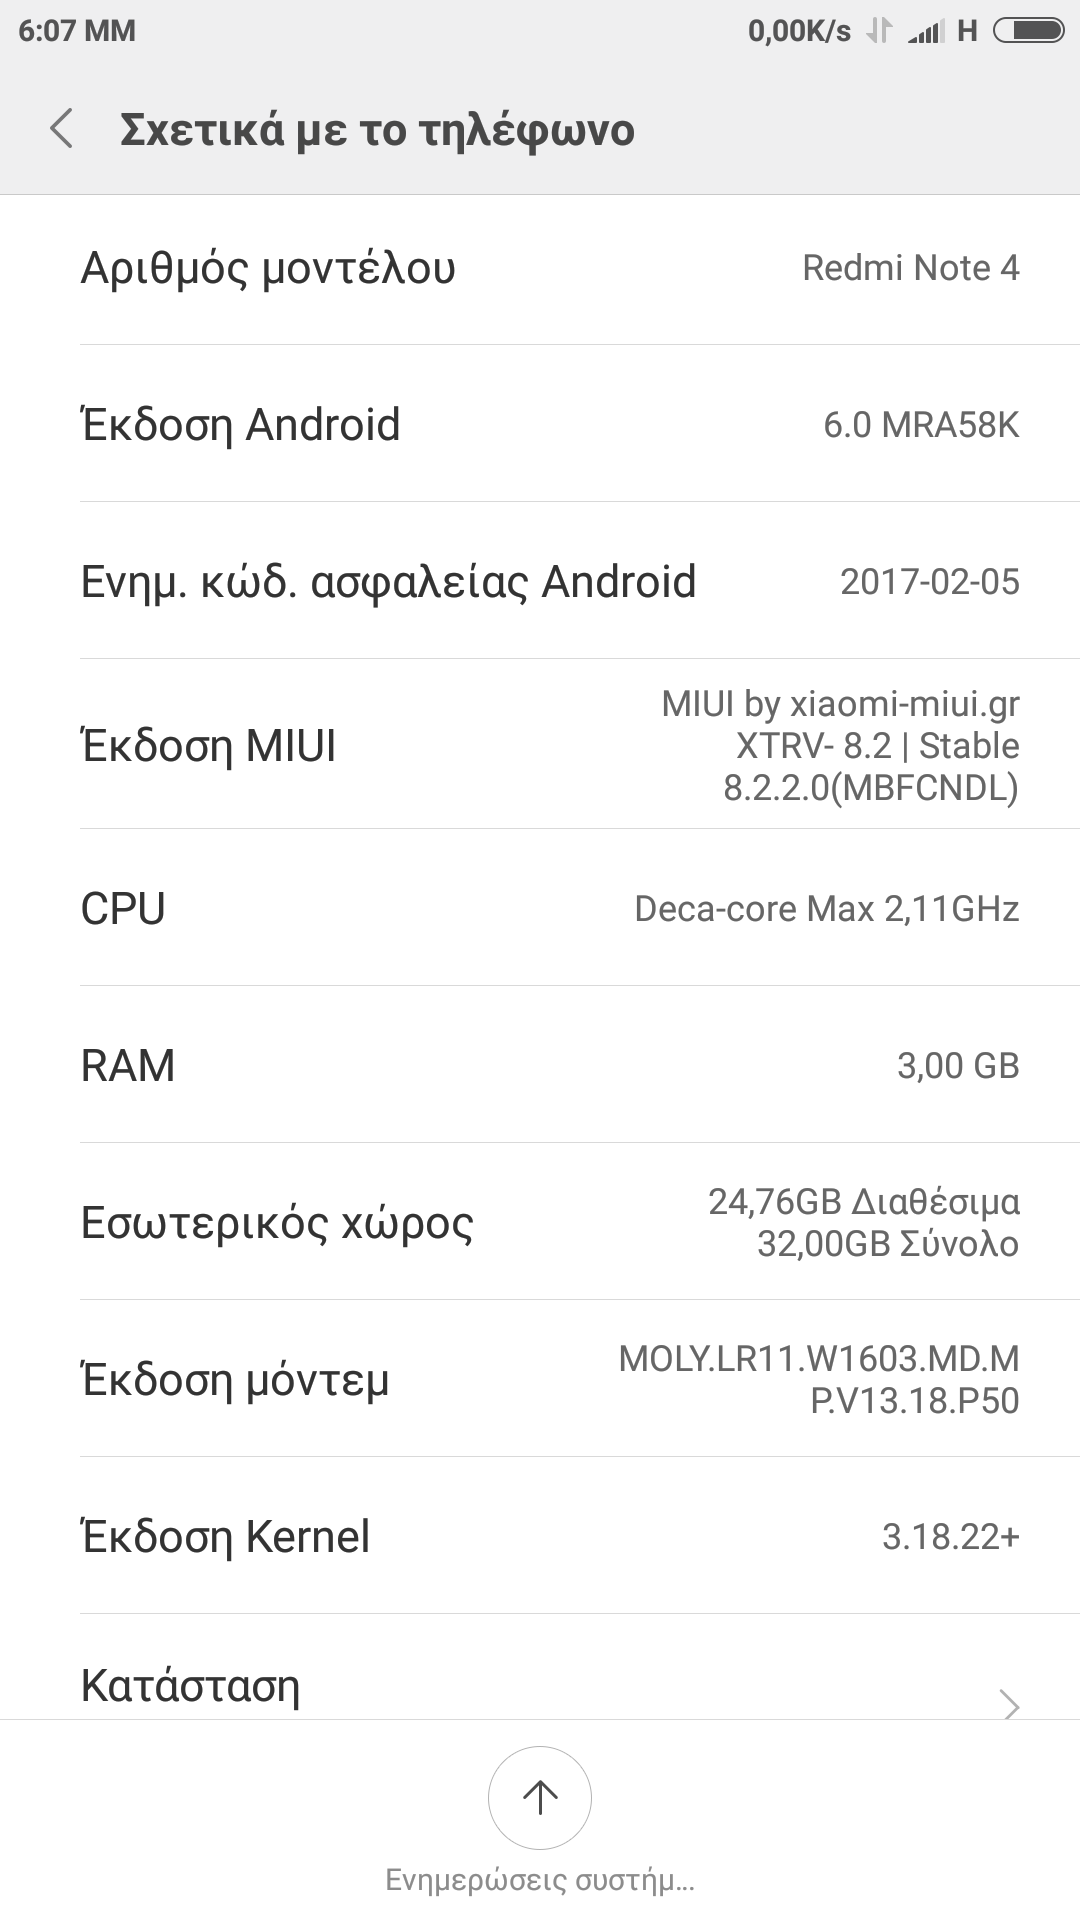The height and width of the screenshot is (1920, 1080).
Task: Tap the signal strength icon
Action: (926, 32)
